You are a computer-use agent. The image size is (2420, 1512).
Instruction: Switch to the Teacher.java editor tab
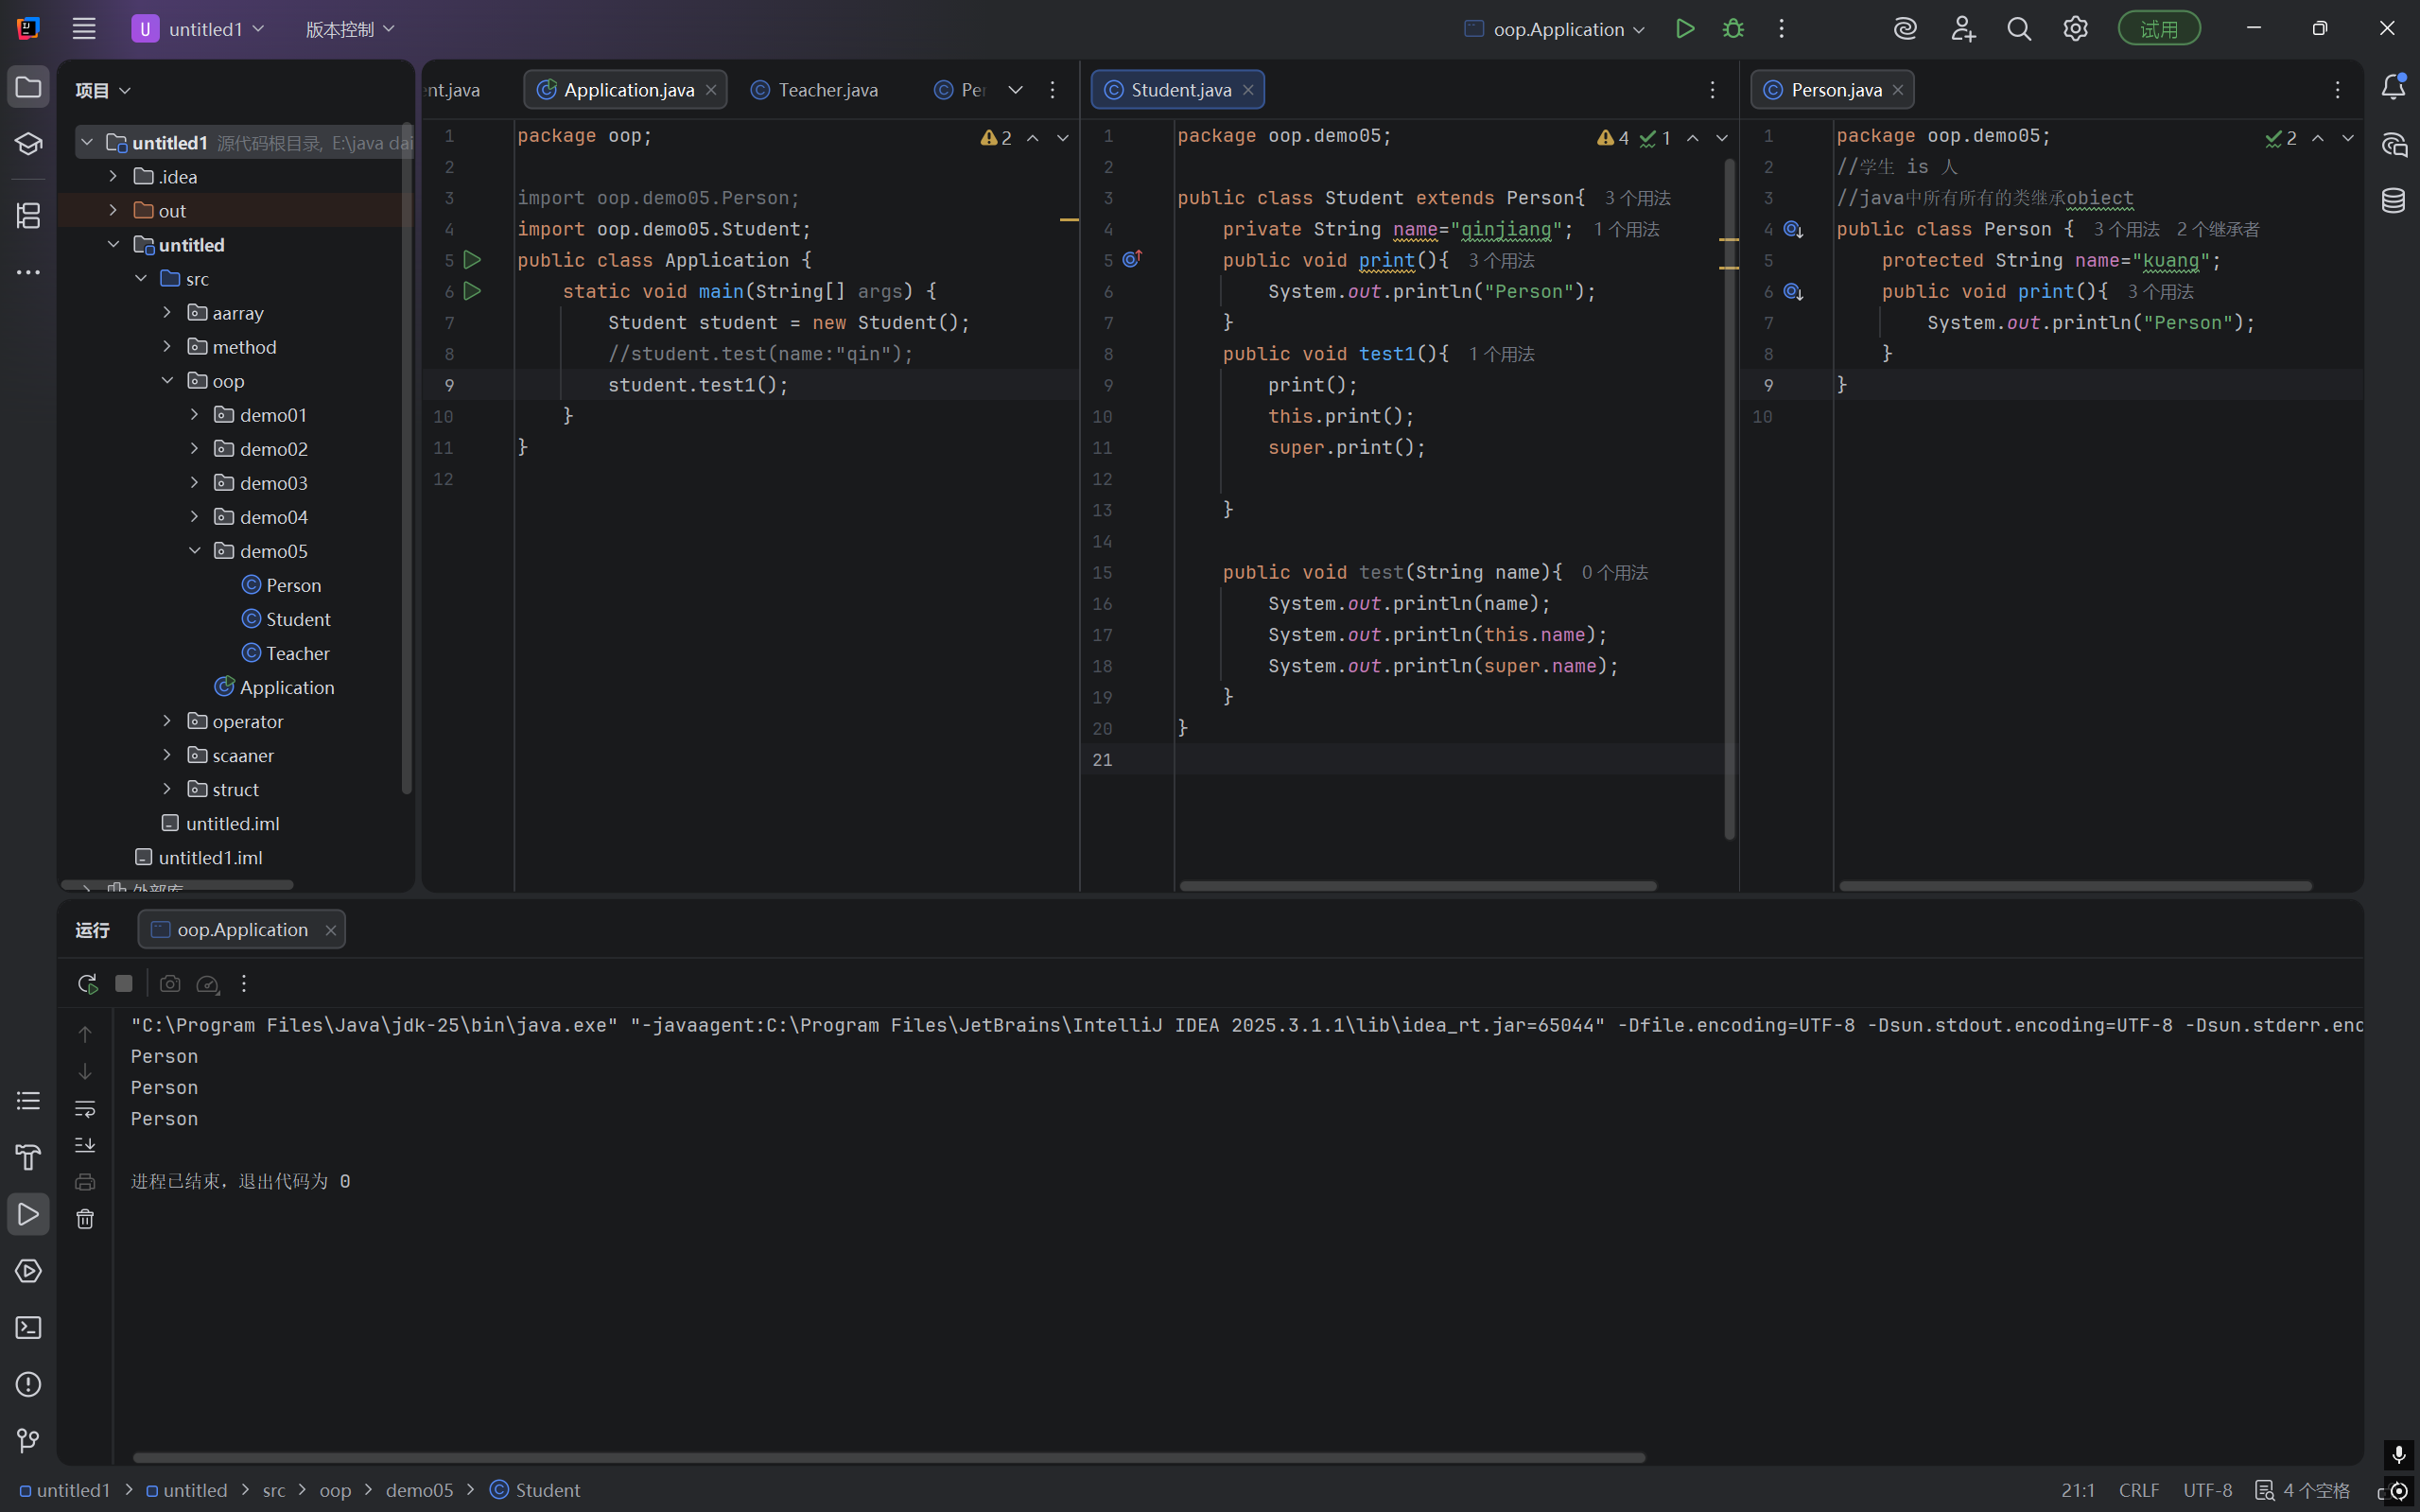point(827,90)
